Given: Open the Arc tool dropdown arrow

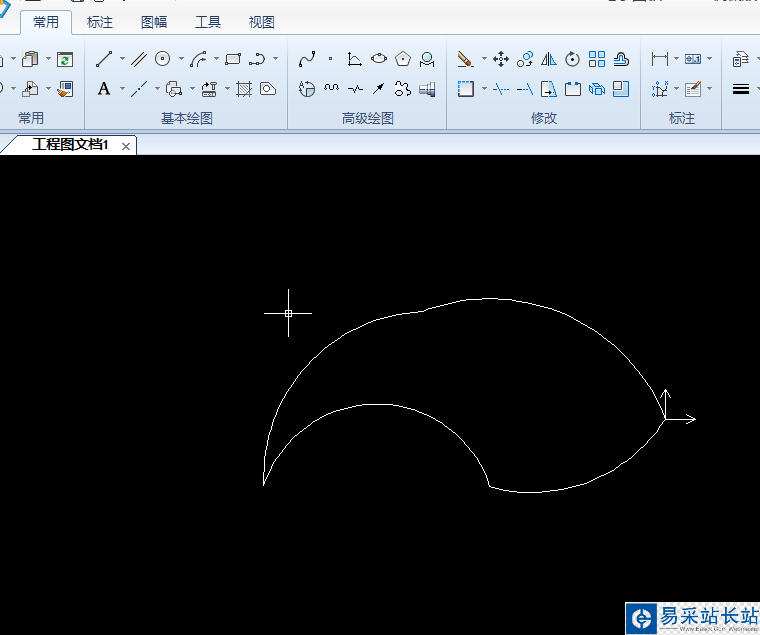Looking at the screenshot, I should point(216,59).
